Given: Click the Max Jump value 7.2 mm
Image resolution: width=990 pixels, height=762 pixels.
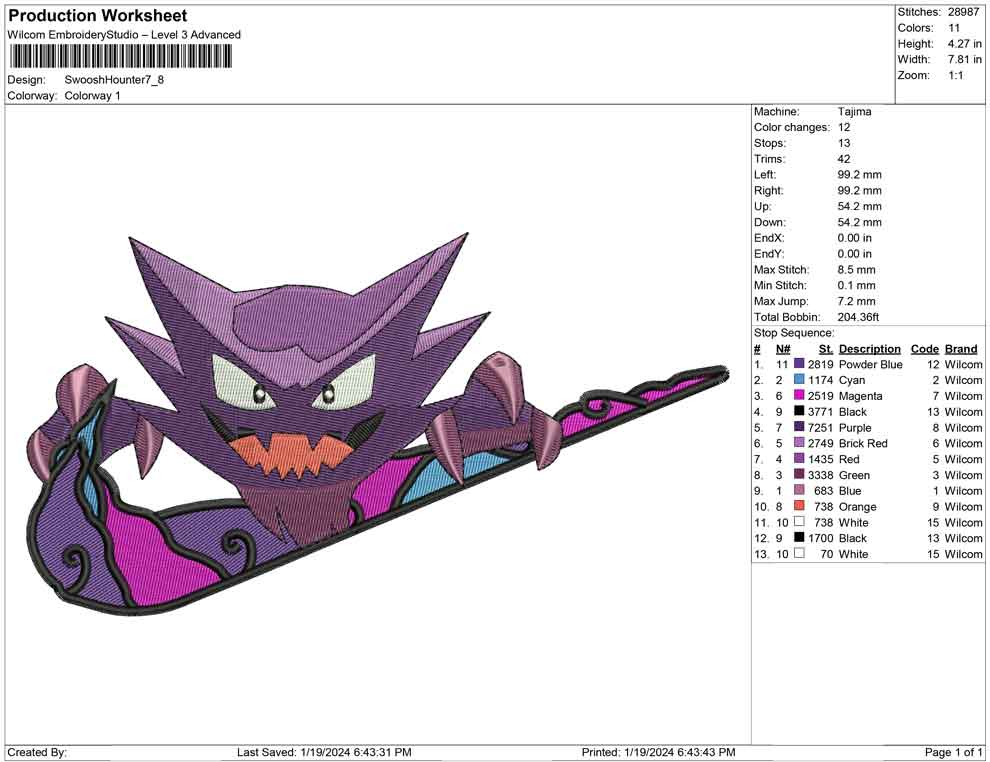Looking at the screenshot, I should (857, 301).
